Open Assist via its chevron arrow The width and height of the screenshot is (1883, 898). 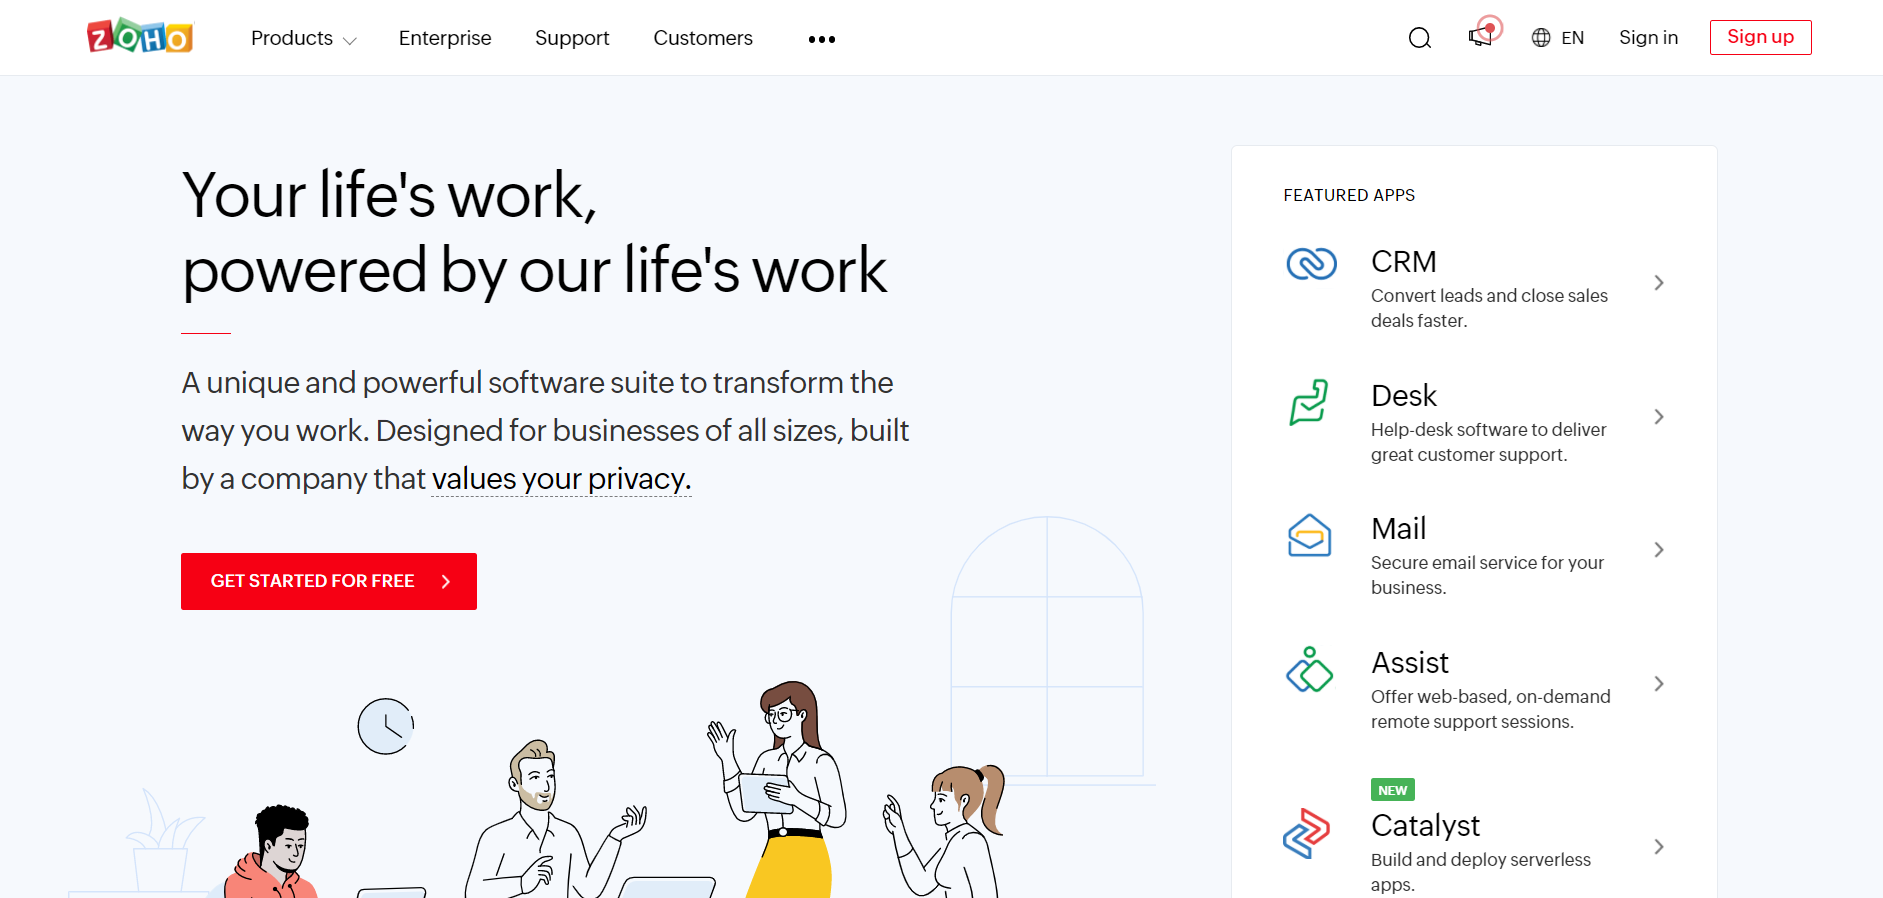[1659, 684]
